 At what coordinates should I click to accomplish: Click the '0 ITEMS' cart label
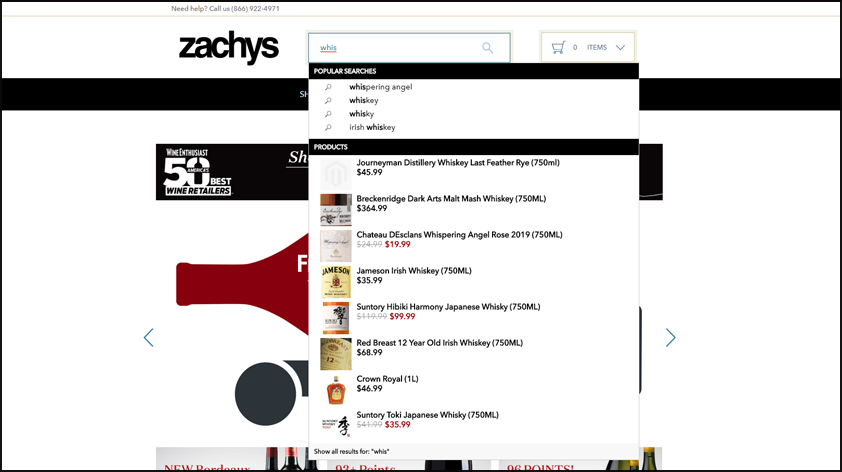[590, 47]
